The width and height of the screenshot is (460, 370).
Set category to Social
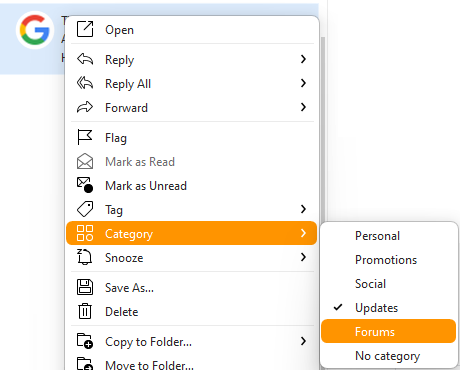pyautogui.click(x=389, y=284)
